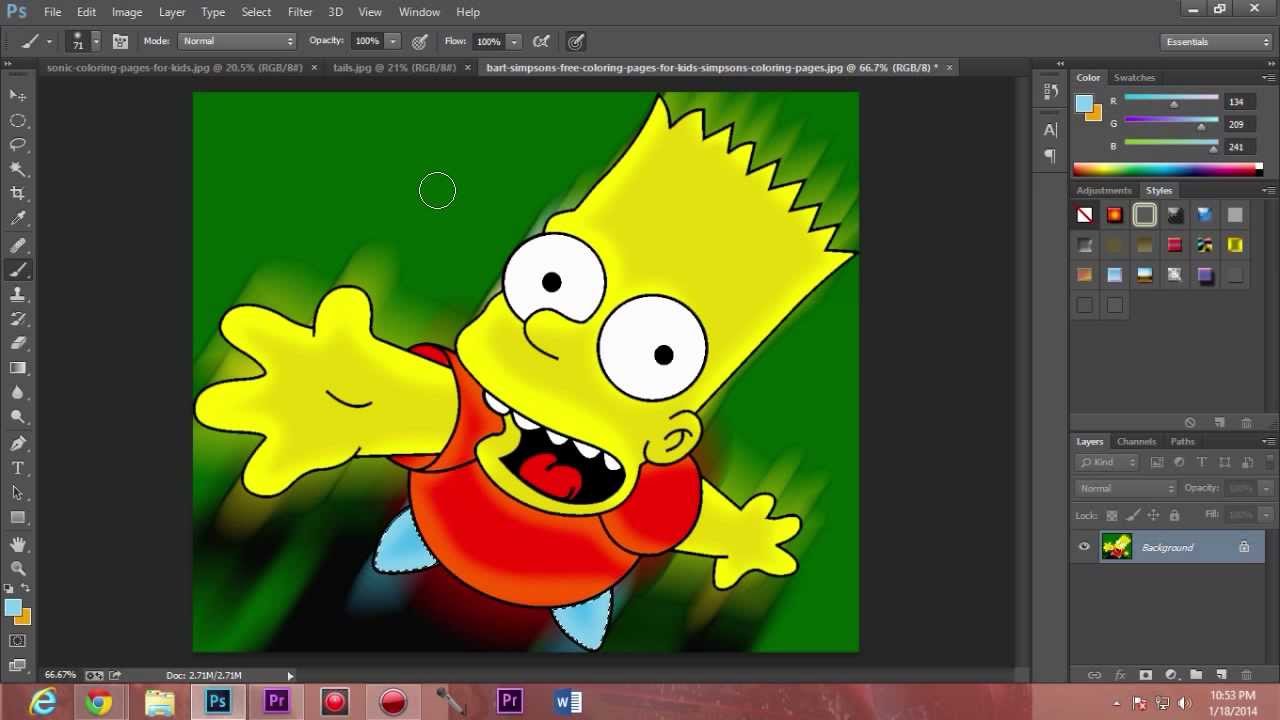Open the Flow slider dropdown arrow
The image size is (1280, 720).
pyautogui.click(x=514, y=41)
